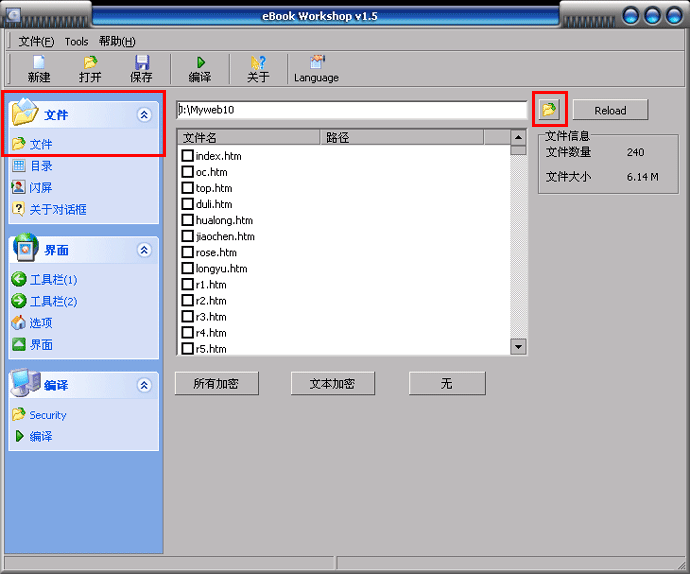The image size is (690, 574).
Task: Collapse the 界面 panel group
Action: [x=144, y=250]
